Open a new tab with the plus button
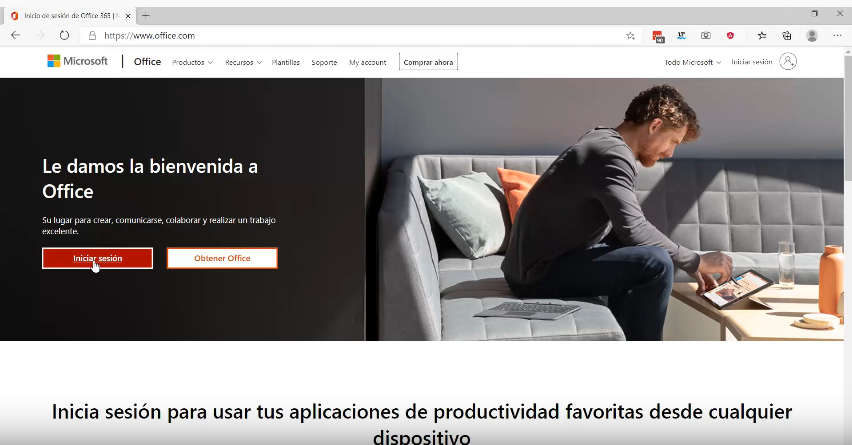The width and height of the screenshot is (852, 445). [x=146, y=15]
